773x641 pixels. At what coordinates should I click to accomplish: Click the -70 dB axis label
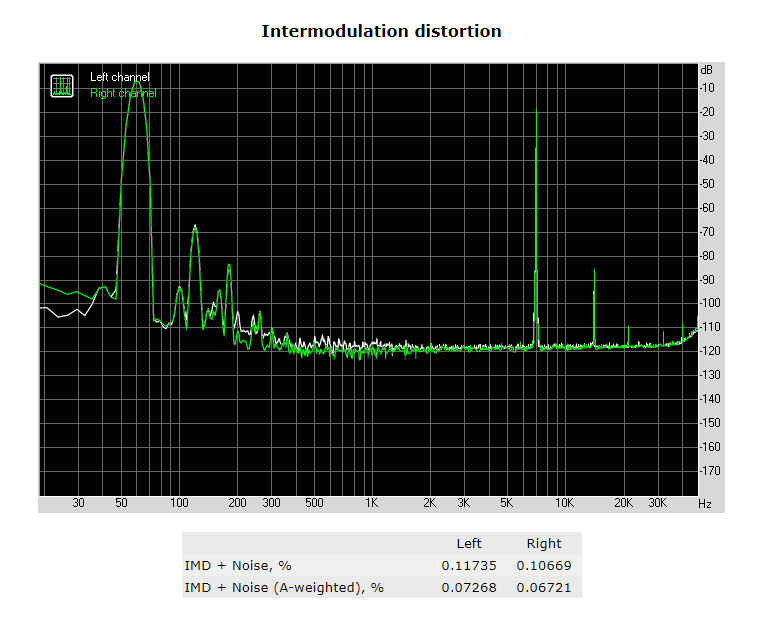[707, 232]
